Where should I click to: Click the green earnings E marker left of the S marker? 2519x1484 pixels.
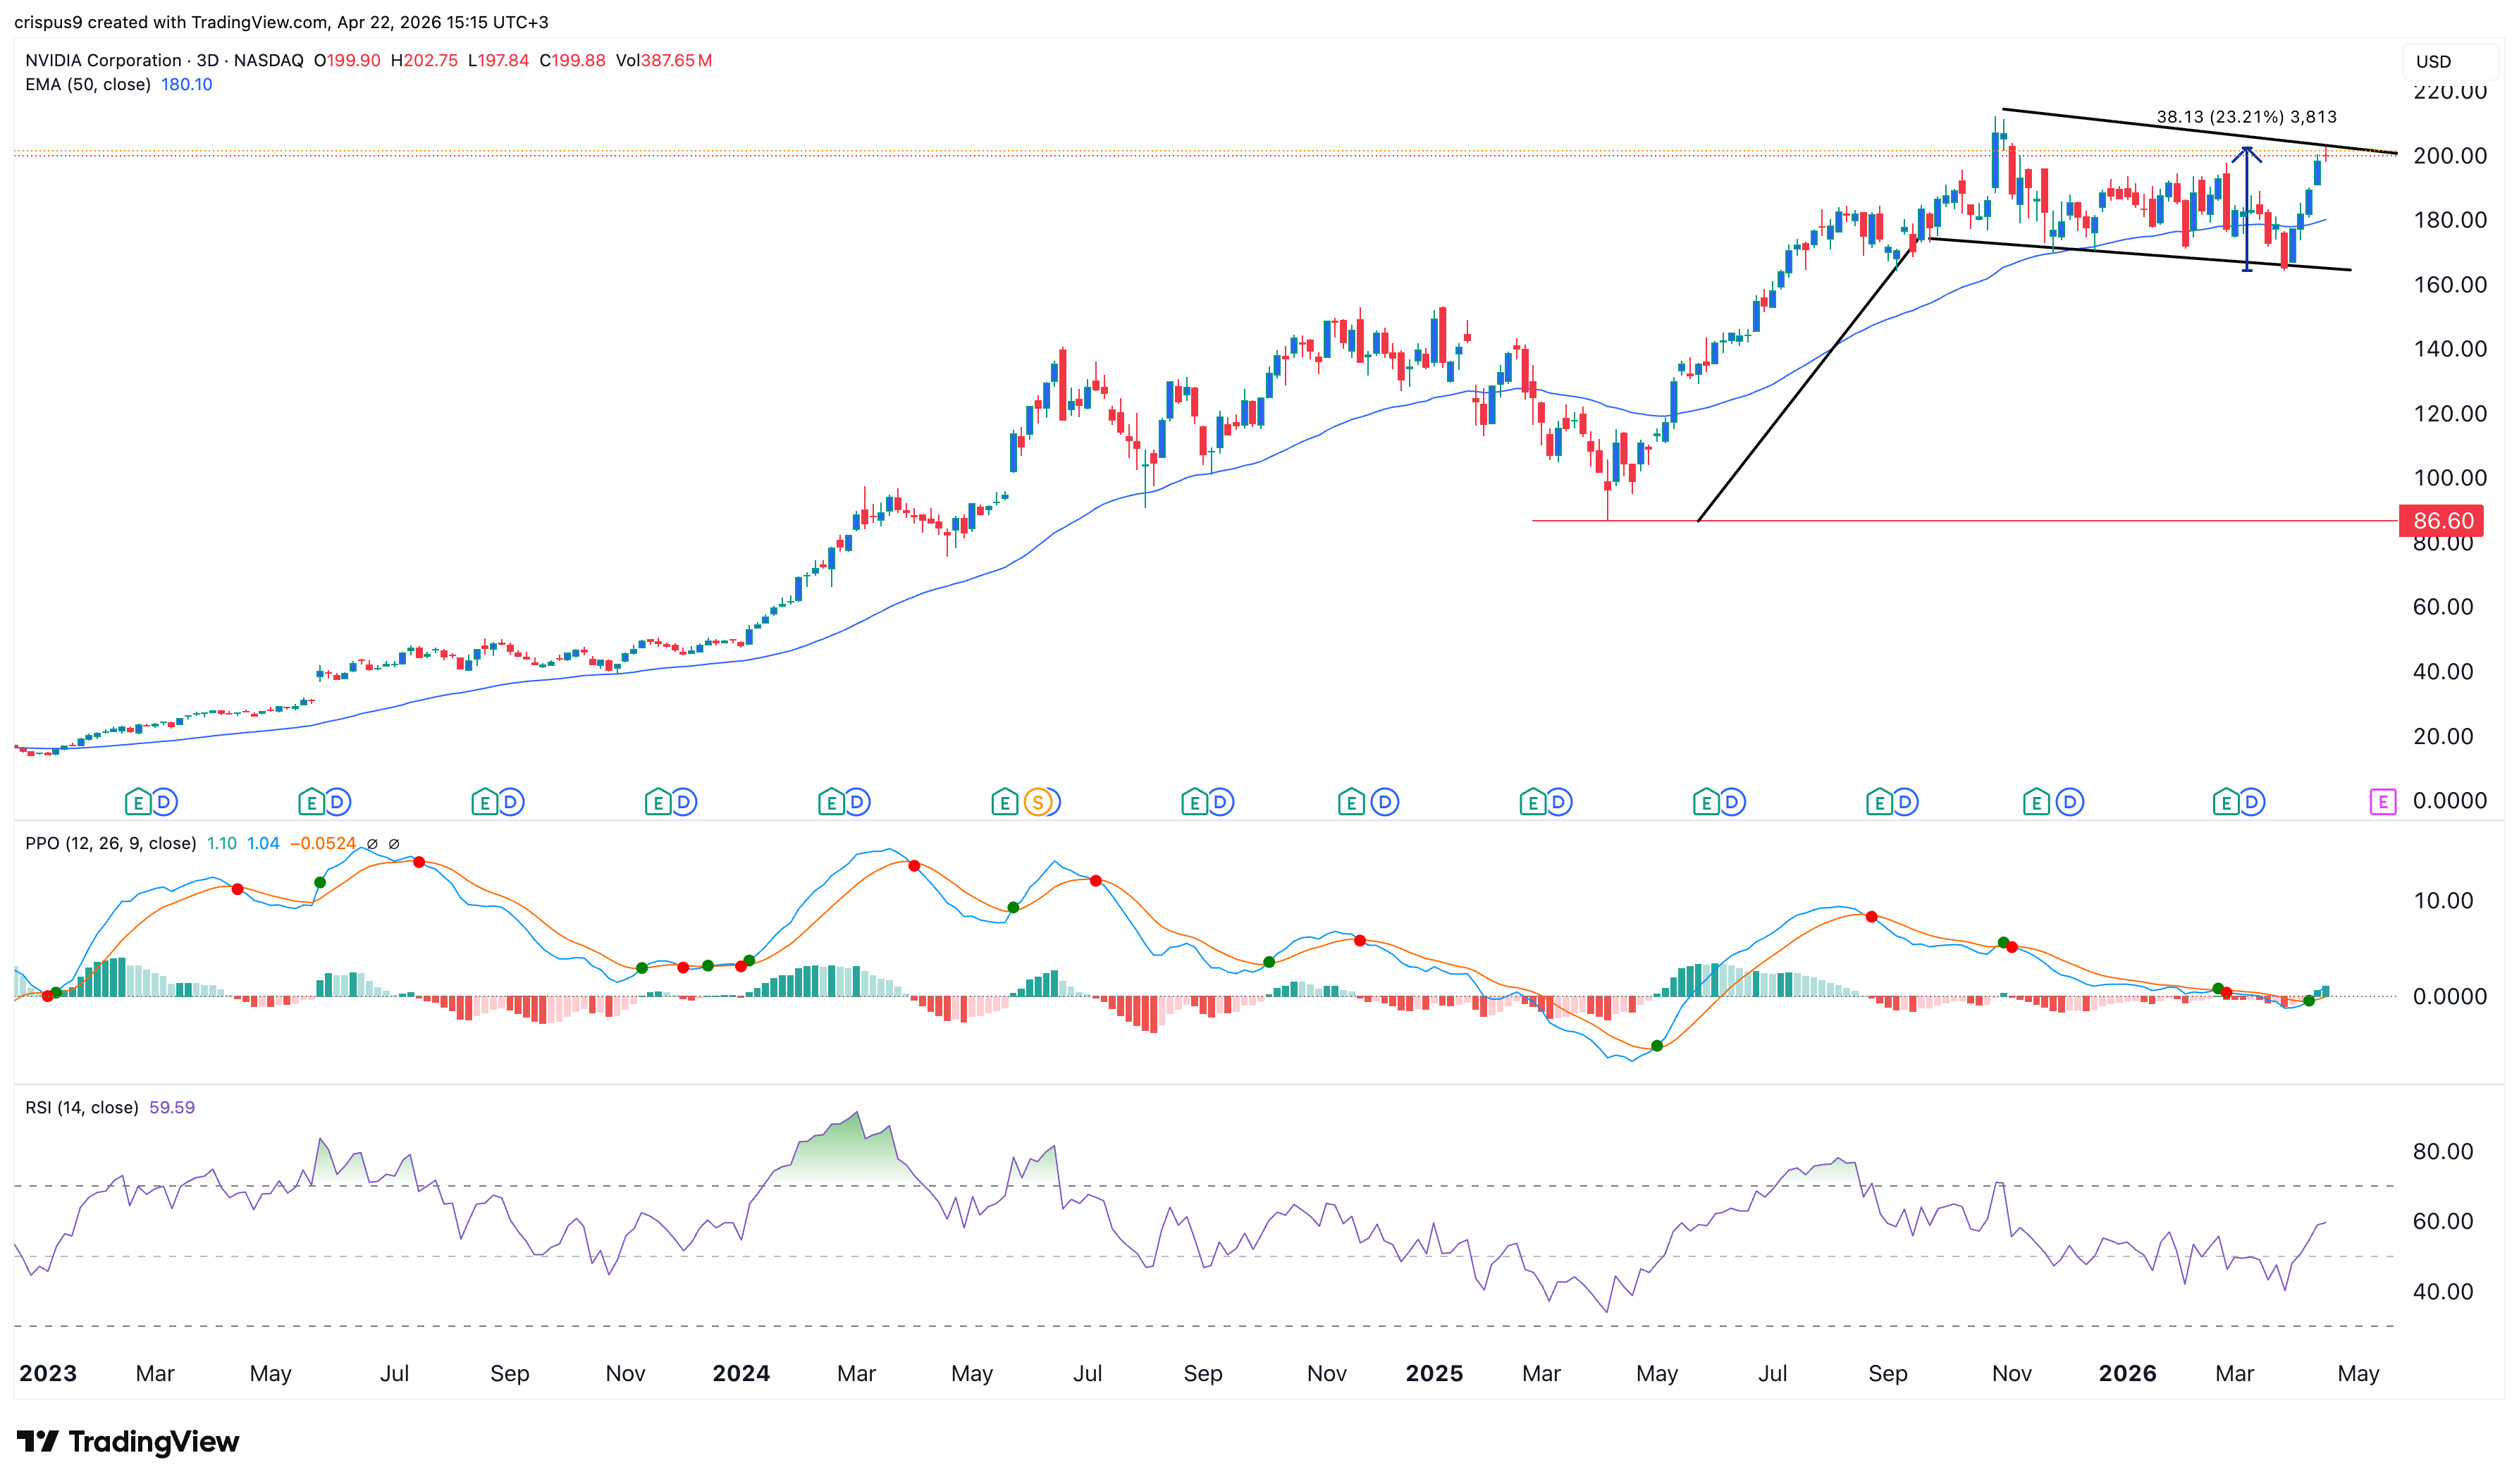point(1004,802)
